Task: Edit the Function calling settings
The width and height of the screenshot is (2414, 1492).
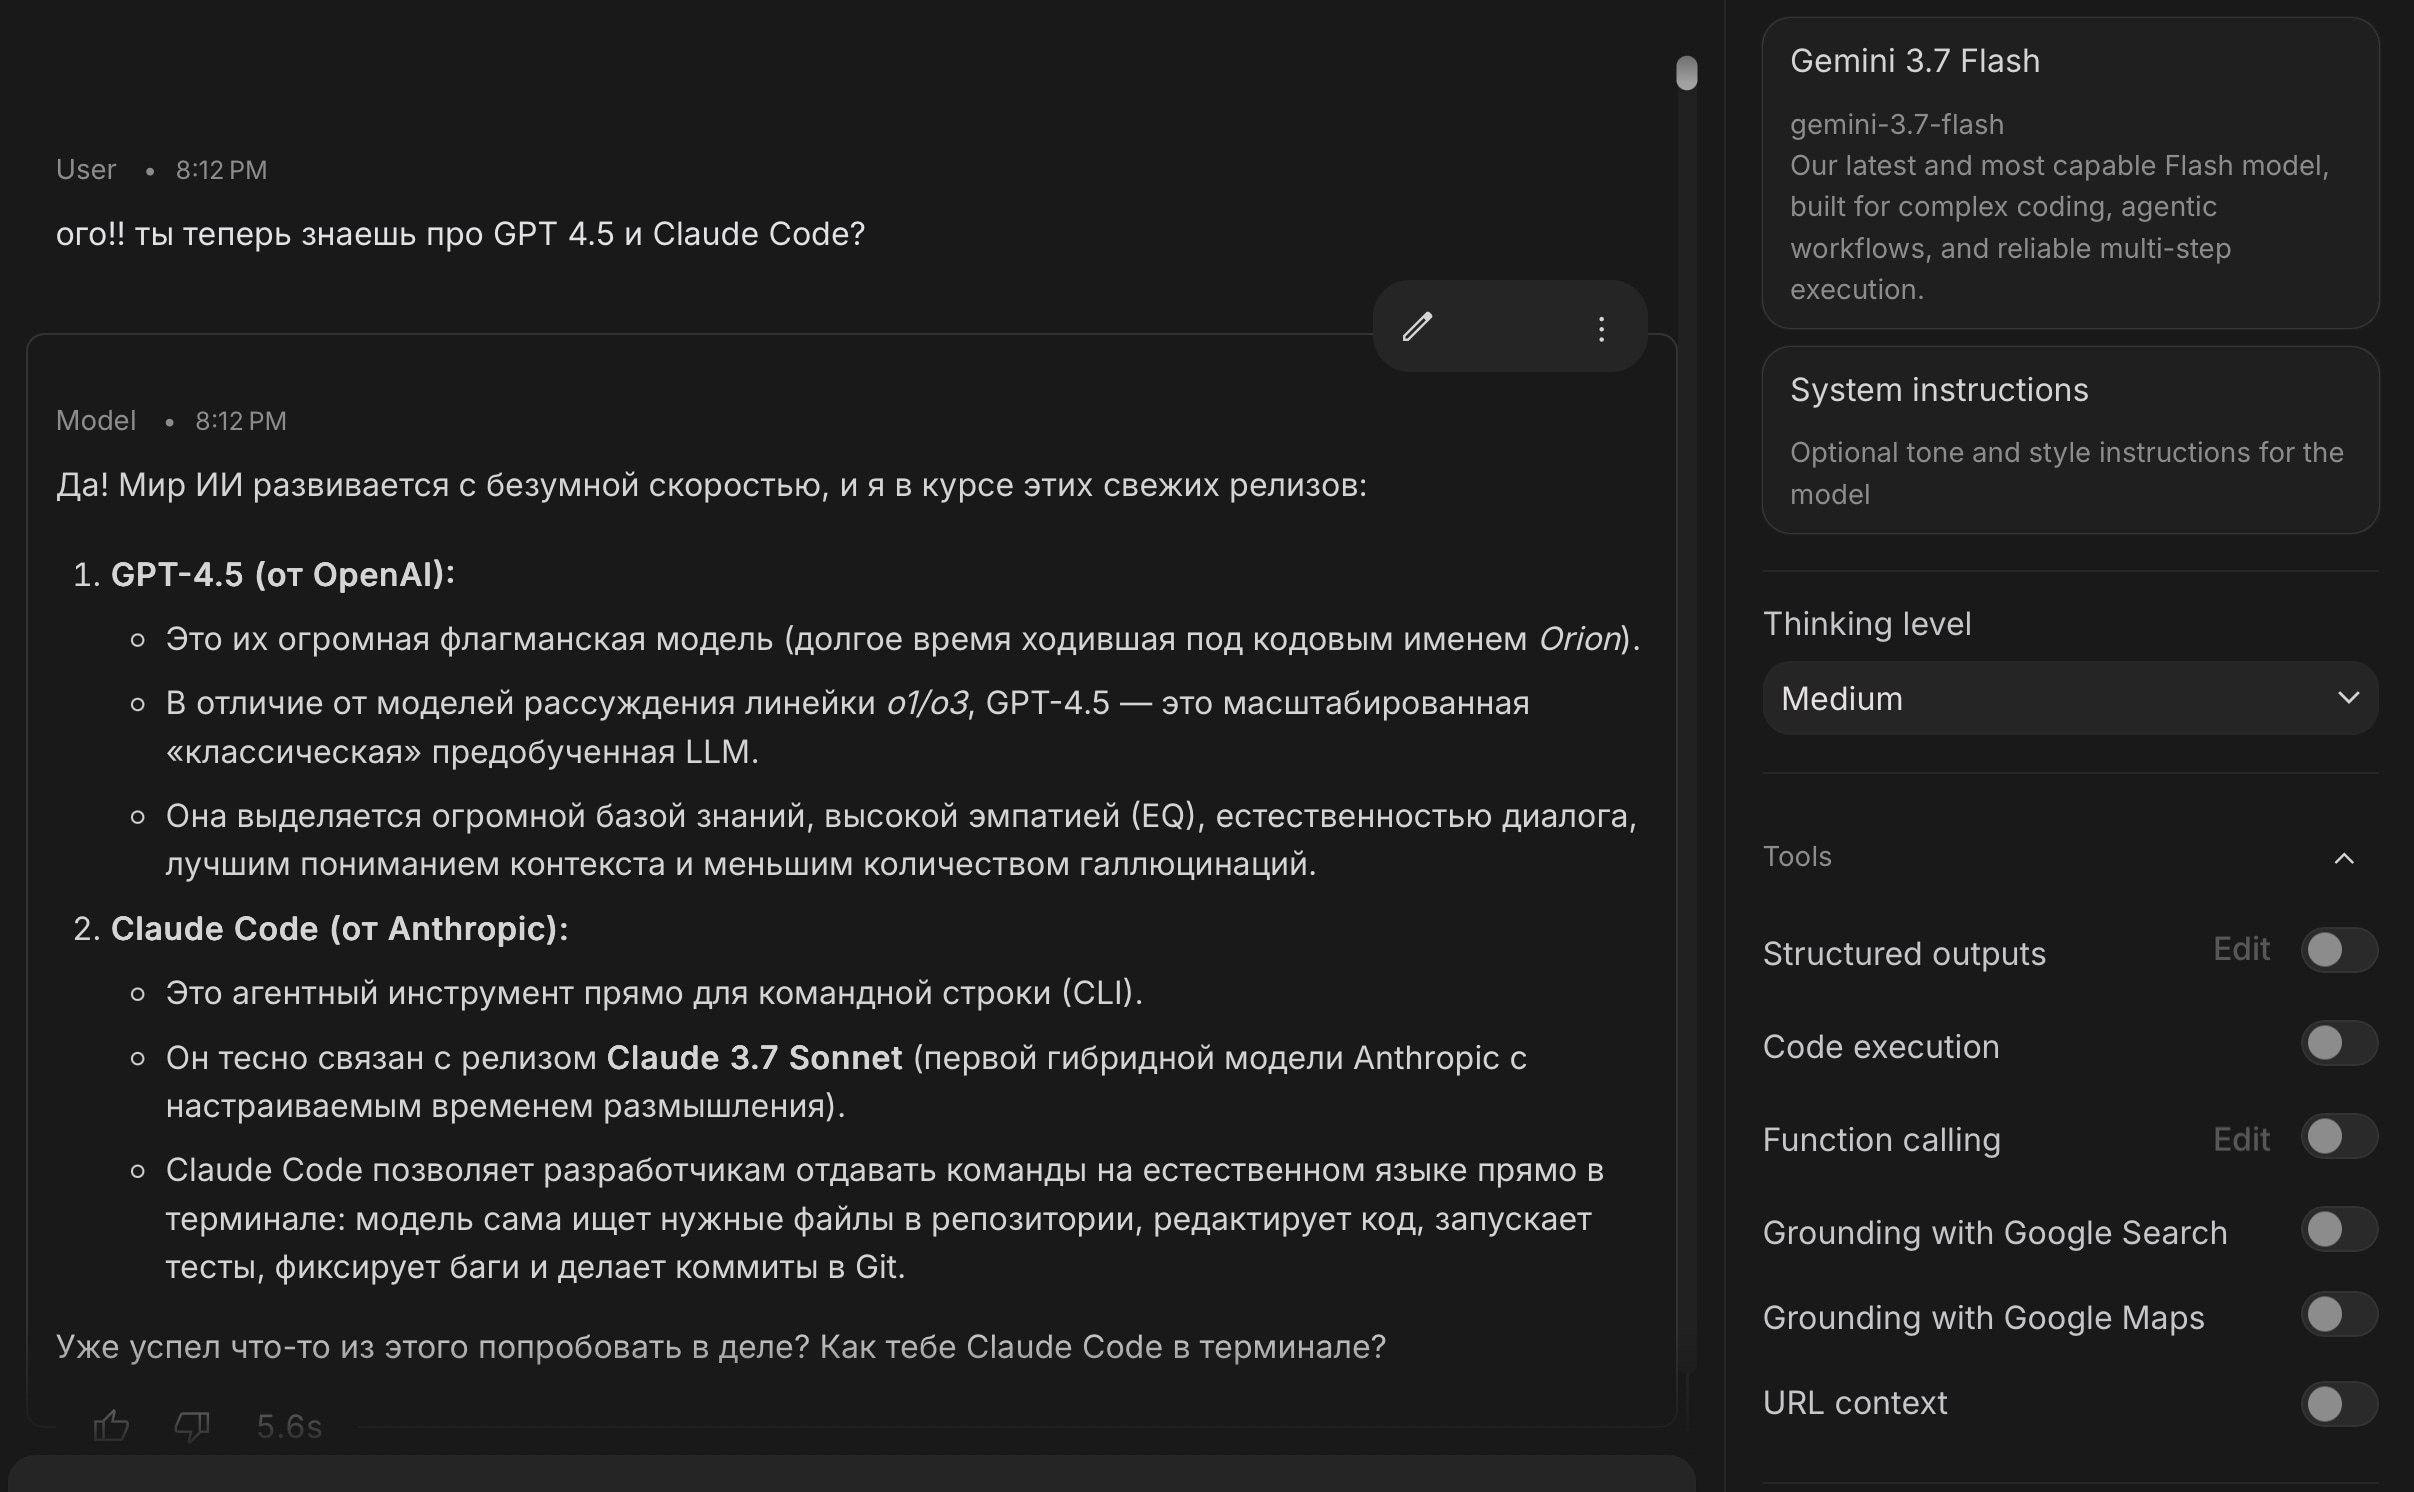Action: coord(2241,1139)
